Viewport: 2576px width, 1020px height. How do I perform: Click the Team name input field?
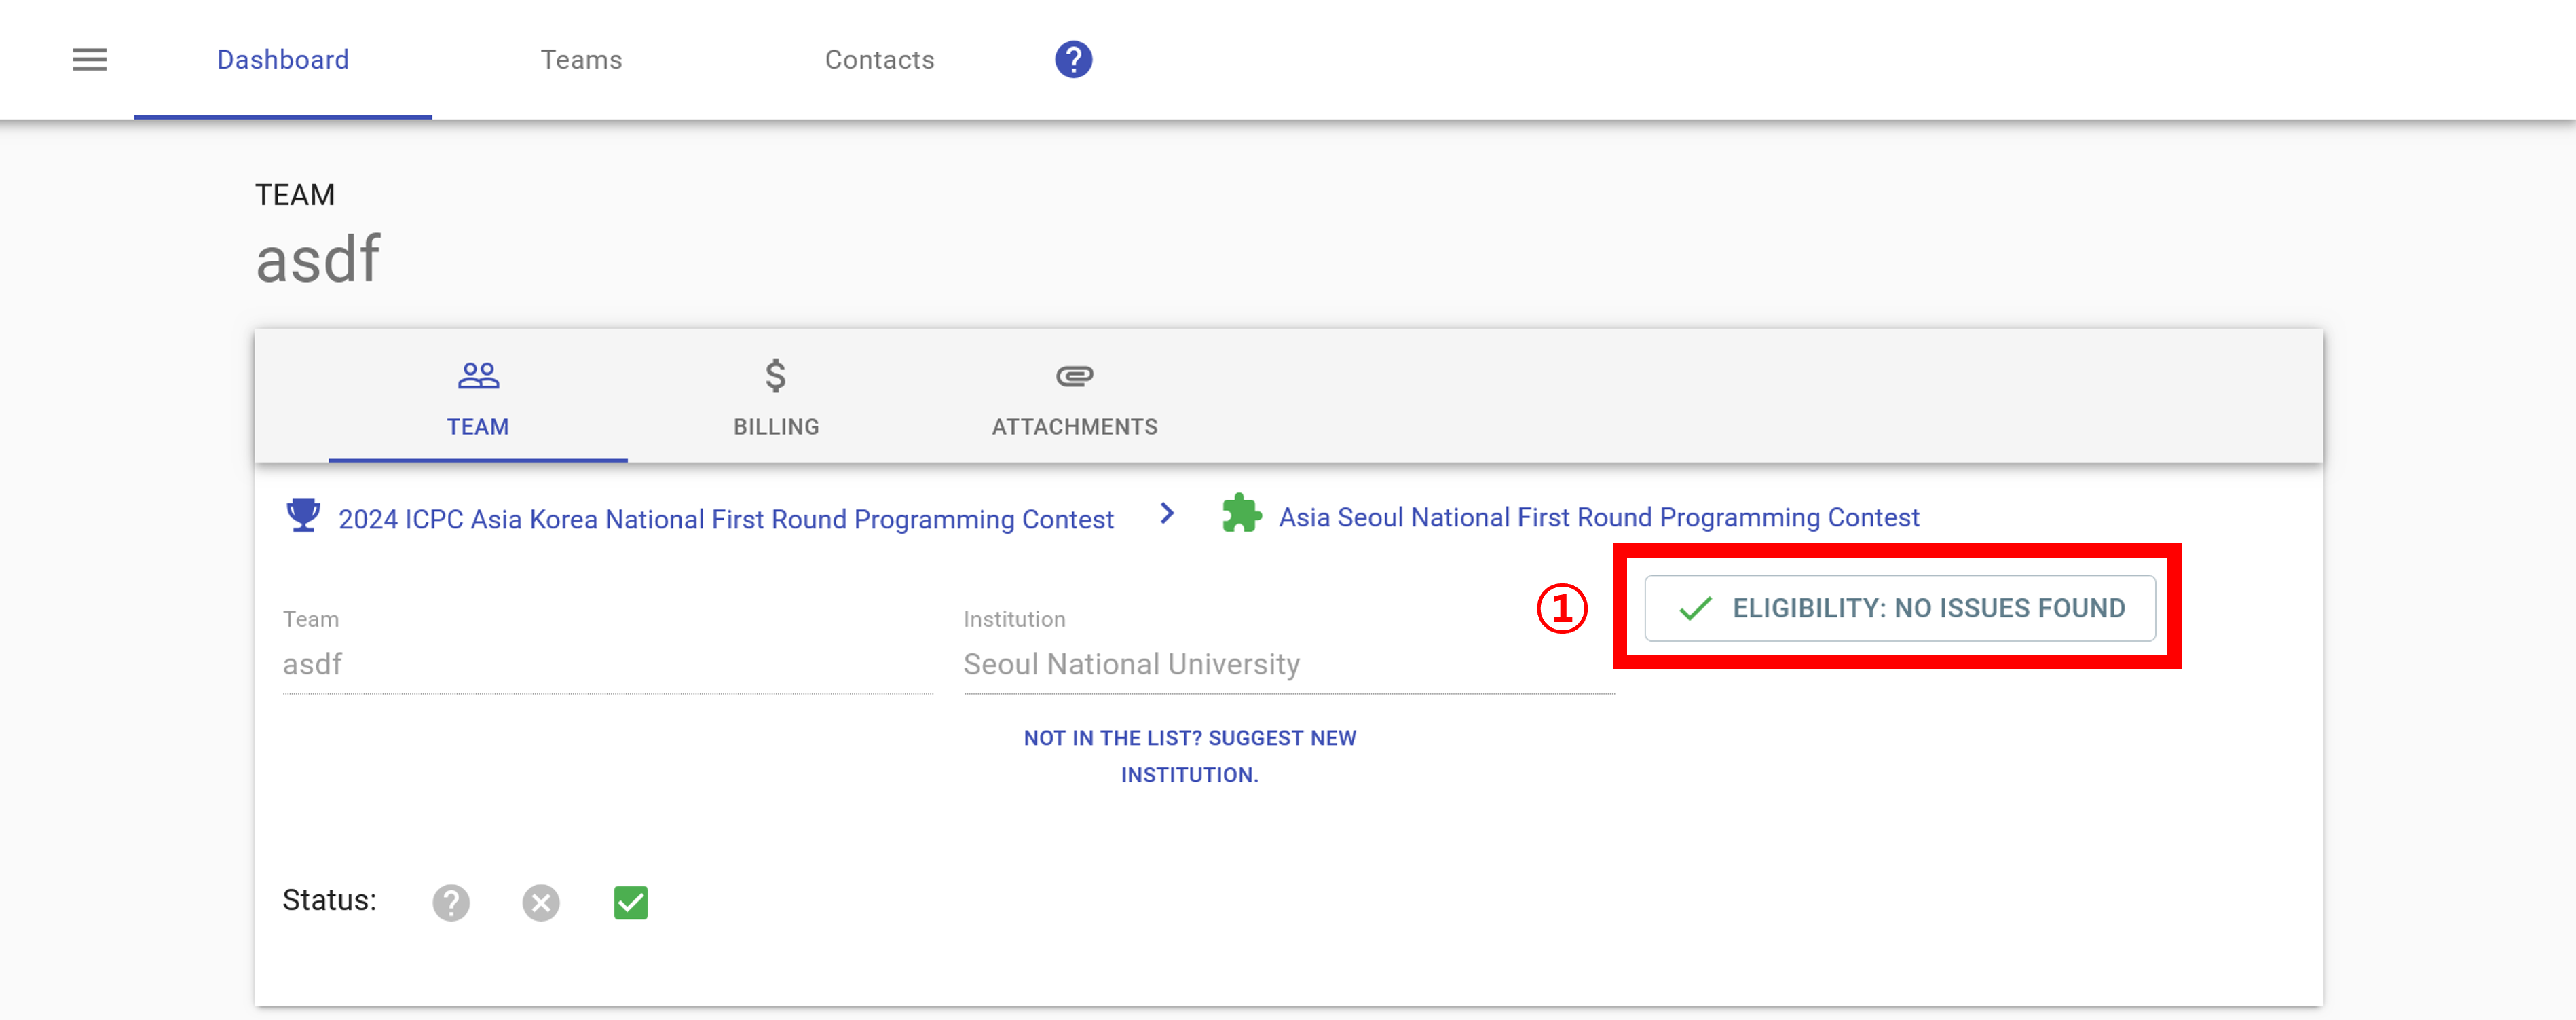click(607, 664)
